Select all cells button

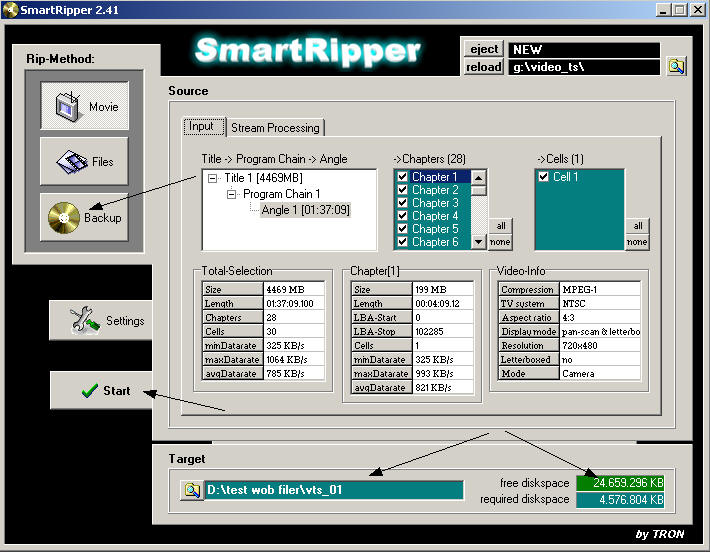coord(638,226)
